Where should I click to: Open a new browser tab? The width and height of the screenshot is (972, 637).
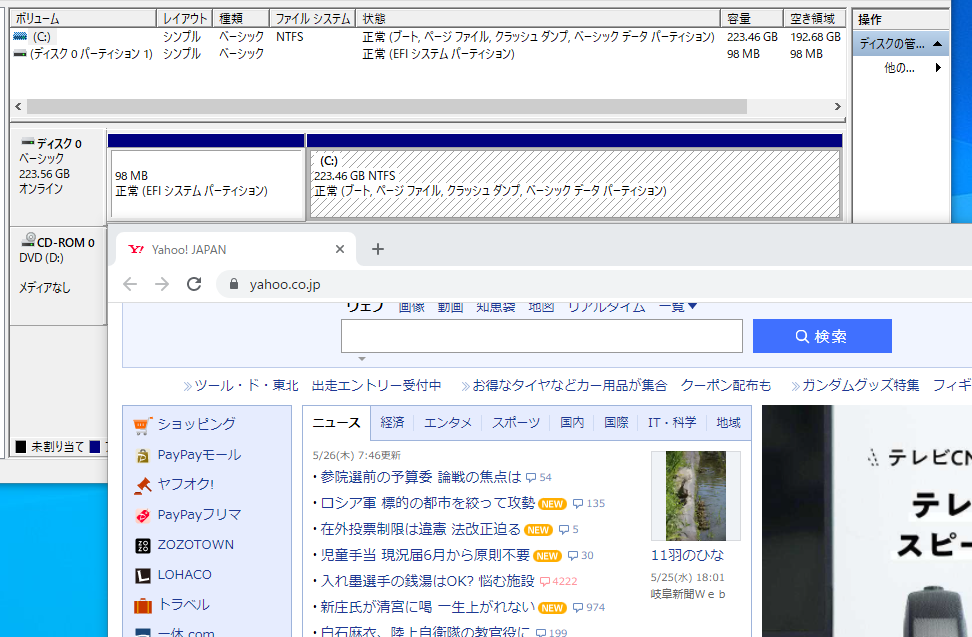(x=378, y=249)
